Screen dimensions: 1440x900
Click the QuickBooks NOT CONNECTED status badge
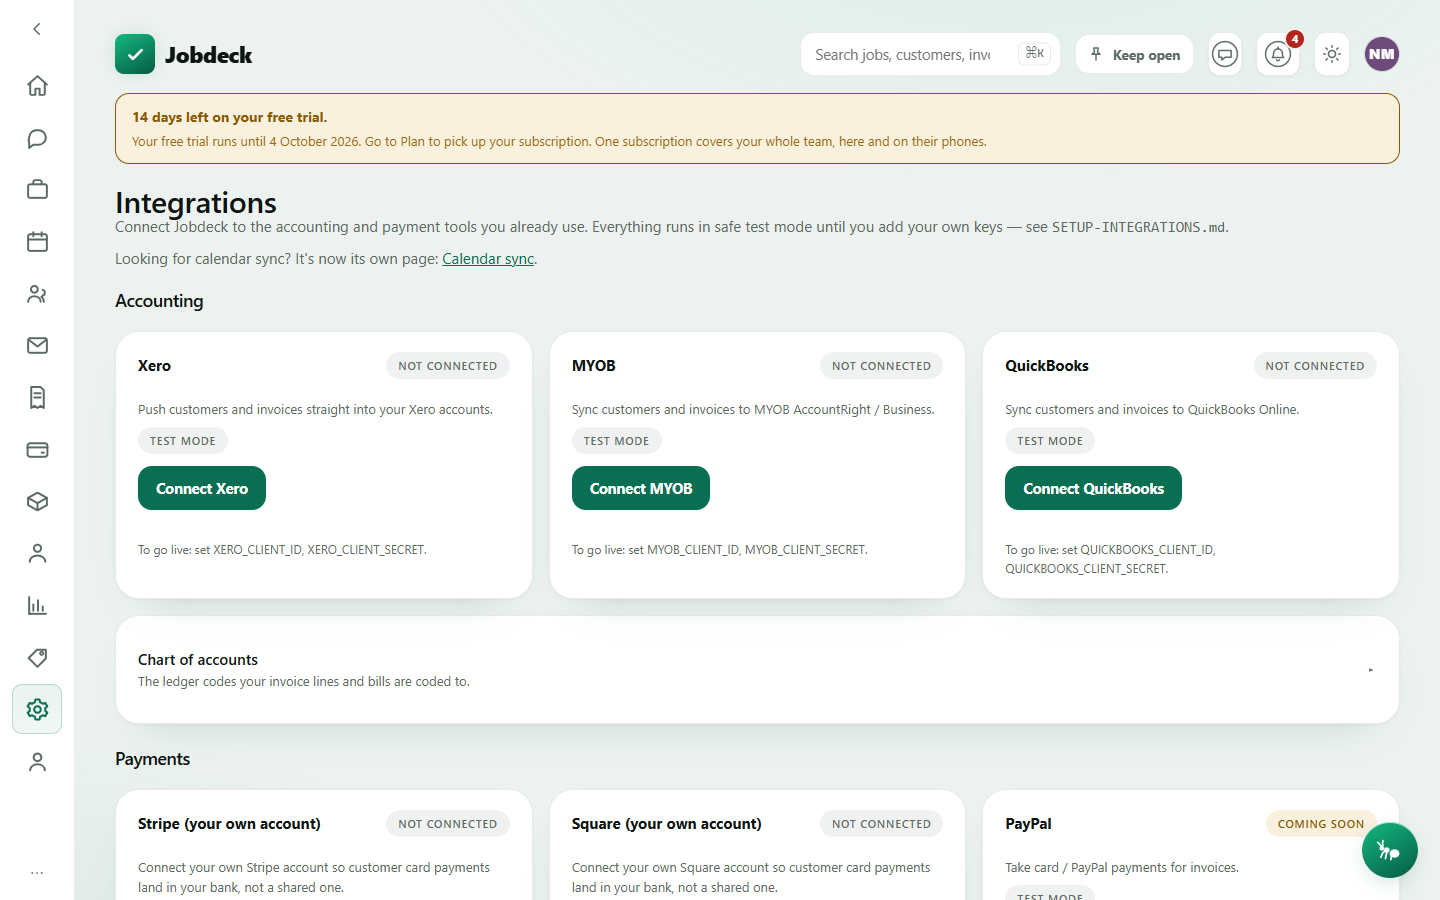pos(1315,366)
